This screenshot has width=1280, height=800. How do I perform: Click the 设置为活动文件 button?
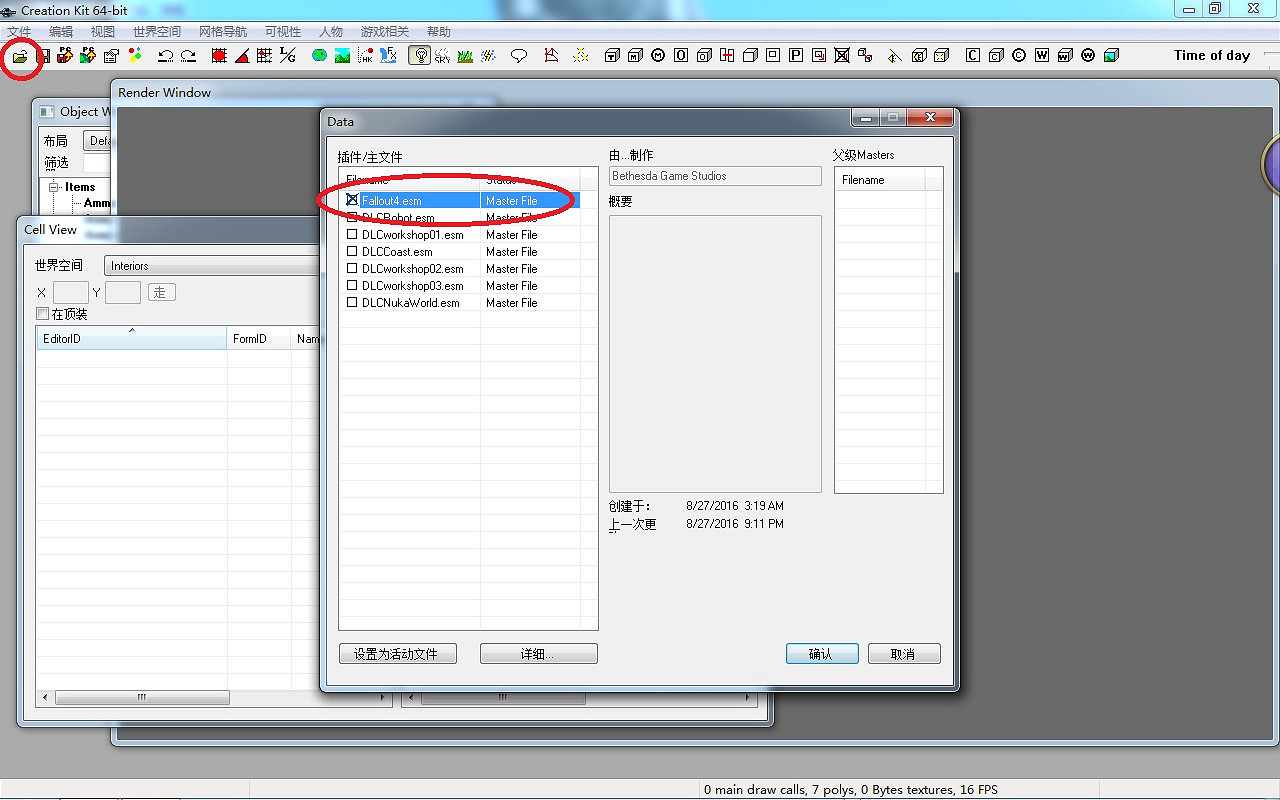click(x=397, y=654)
